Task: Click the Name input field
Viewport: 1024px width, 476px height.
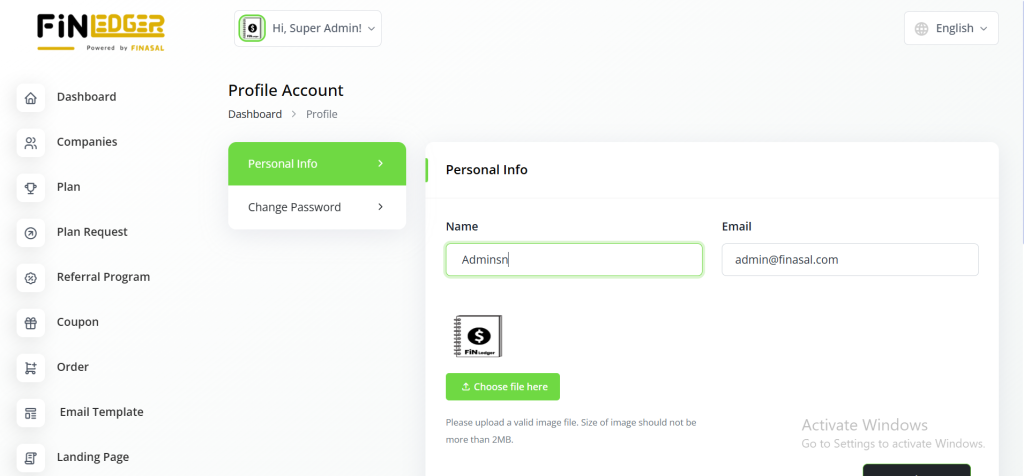Action: pyautogui.click(x=573, y=260)
